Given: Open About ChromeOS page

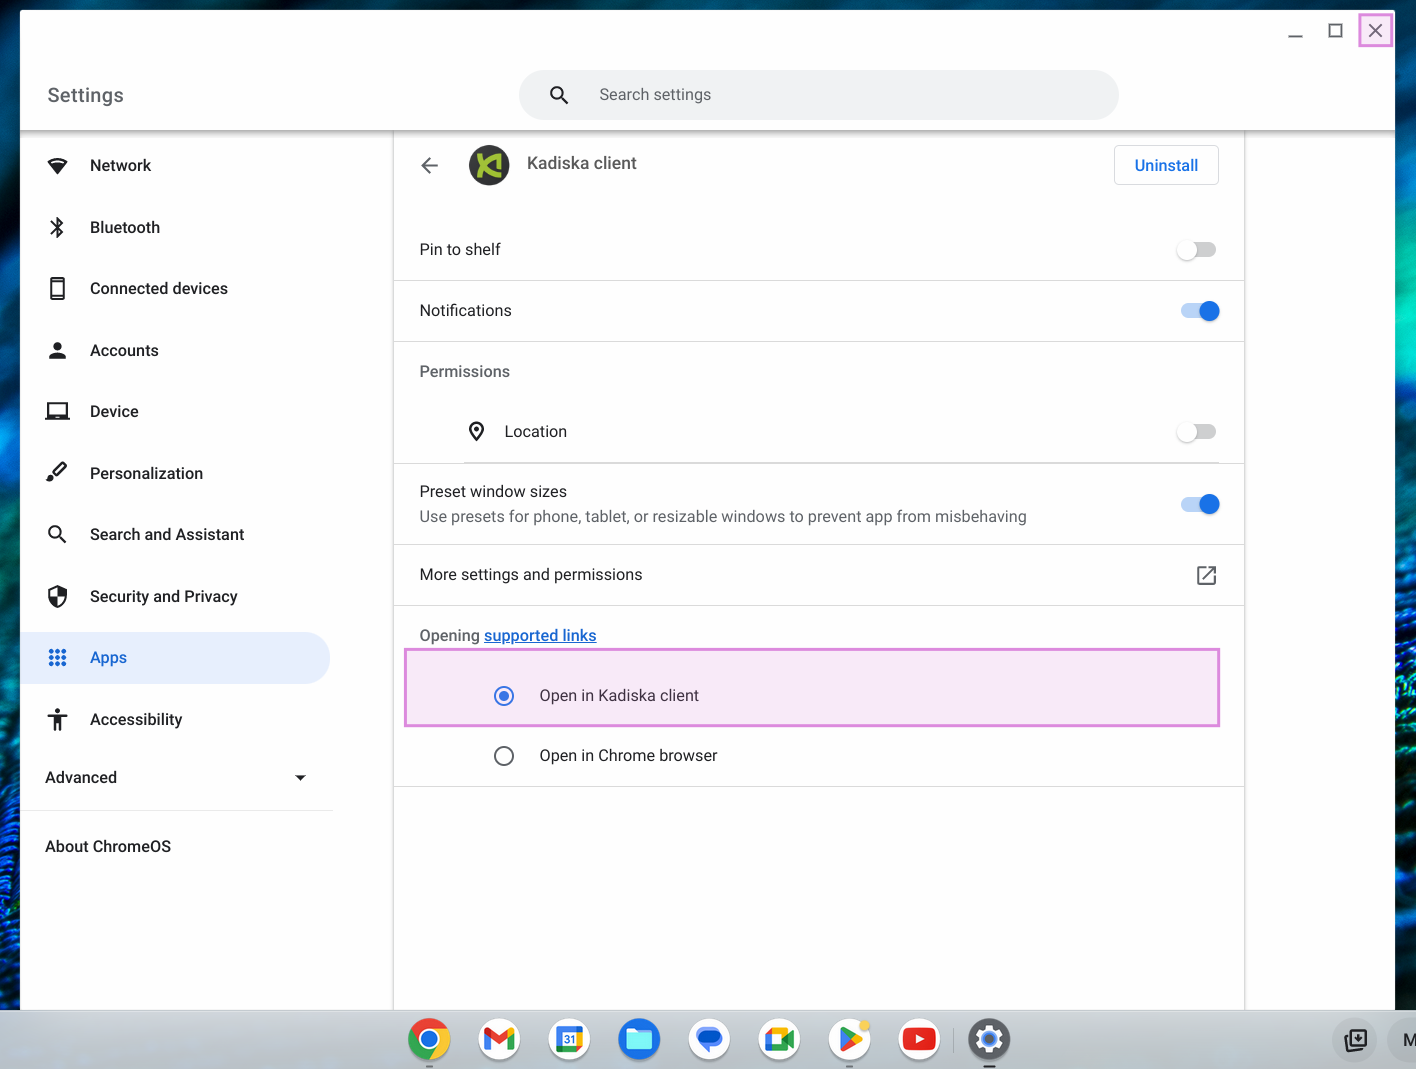Looking at the screenshot, I should (108, 847).
